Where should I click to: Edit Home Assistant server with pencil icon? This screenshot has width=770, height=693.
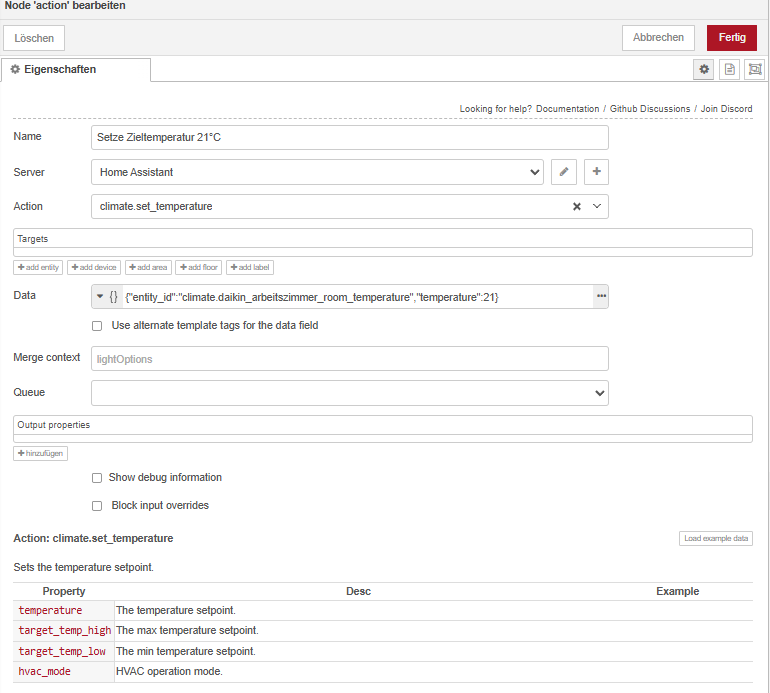(564, 172)
